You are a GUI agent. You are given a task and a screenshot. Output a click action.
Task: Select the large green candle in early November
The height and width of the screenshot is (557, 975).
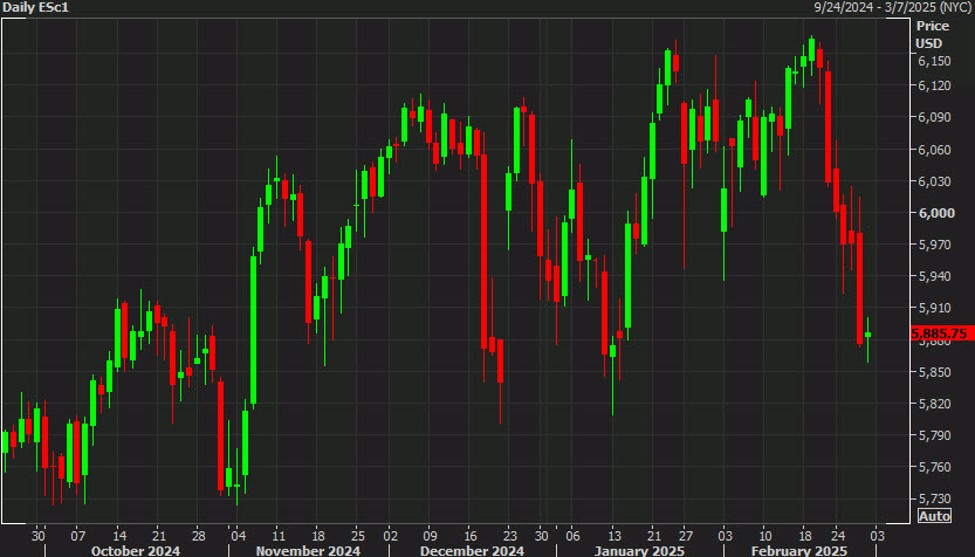(x=253, y=330)
